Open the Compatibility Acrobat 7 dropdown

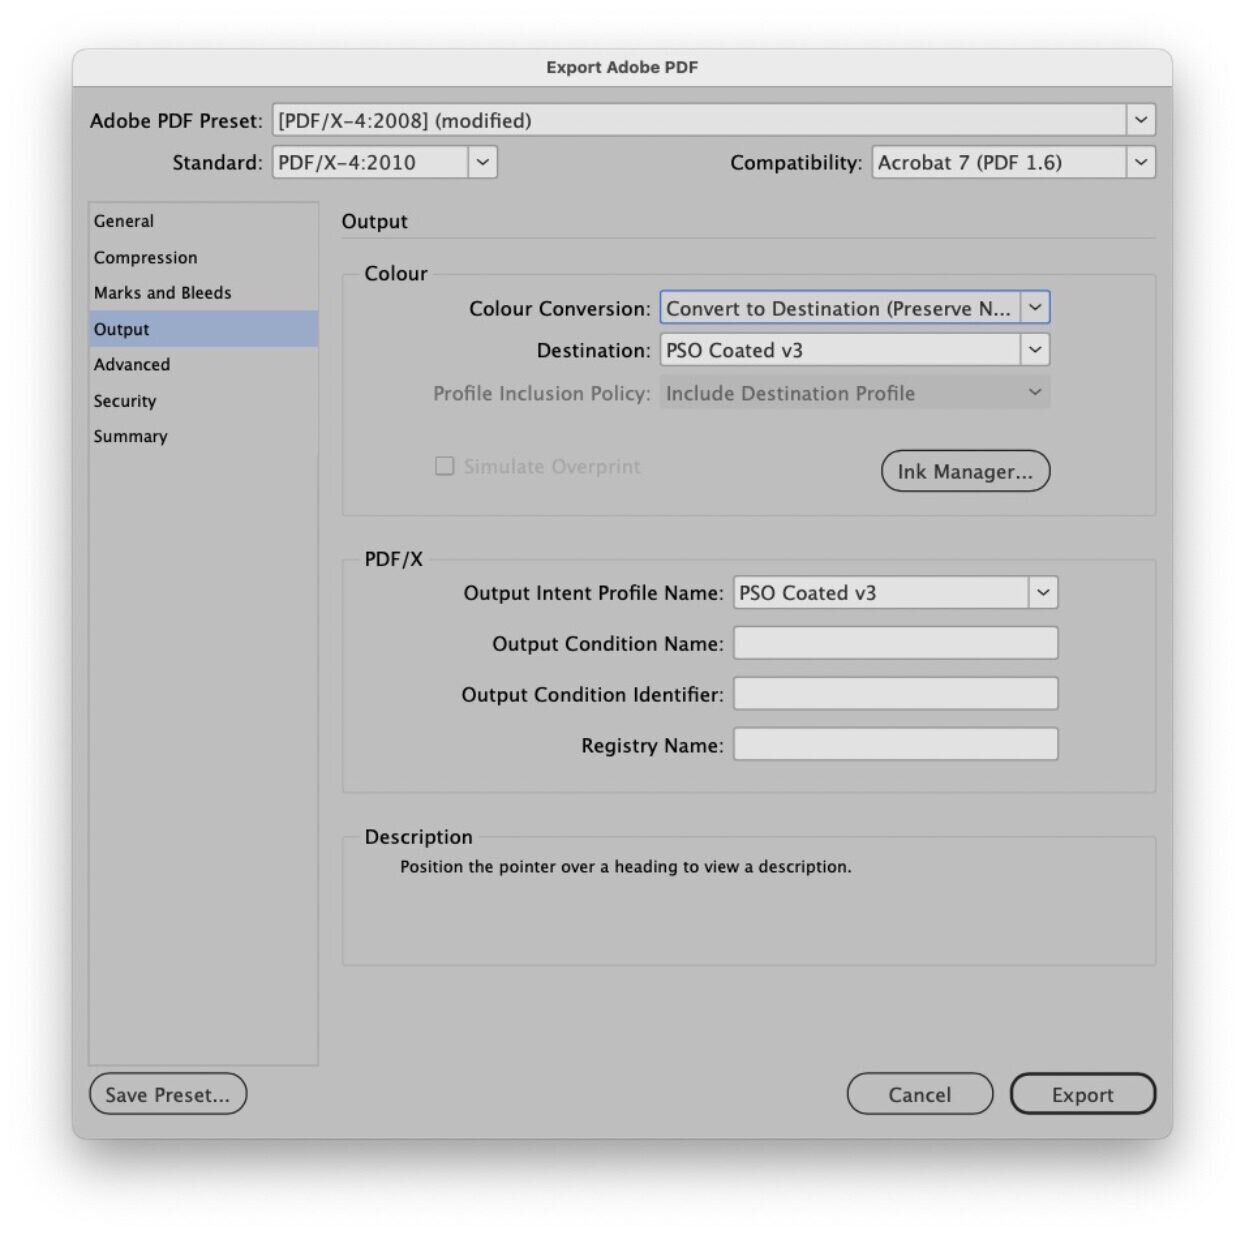point(1140,162)
